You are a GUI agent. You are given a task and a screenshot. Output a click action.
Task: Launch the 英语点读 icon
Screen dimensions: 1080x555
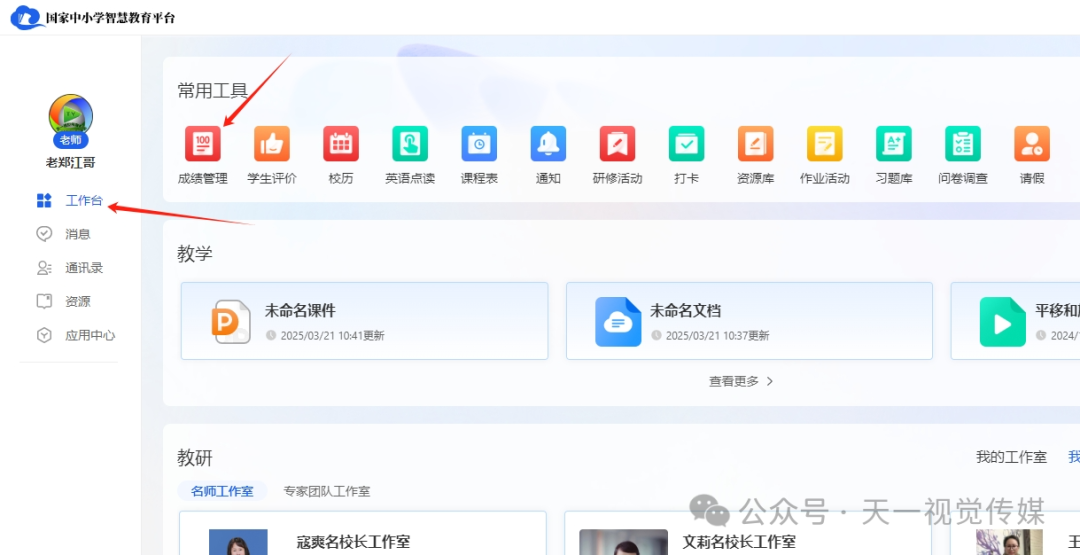[x=410, y=144]
